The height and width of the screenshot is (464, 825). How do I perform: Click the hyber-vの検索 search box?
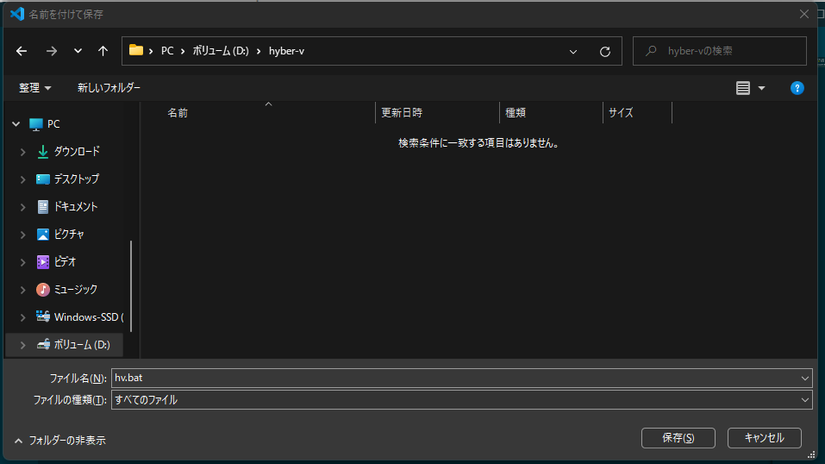[x=719, y=51]
